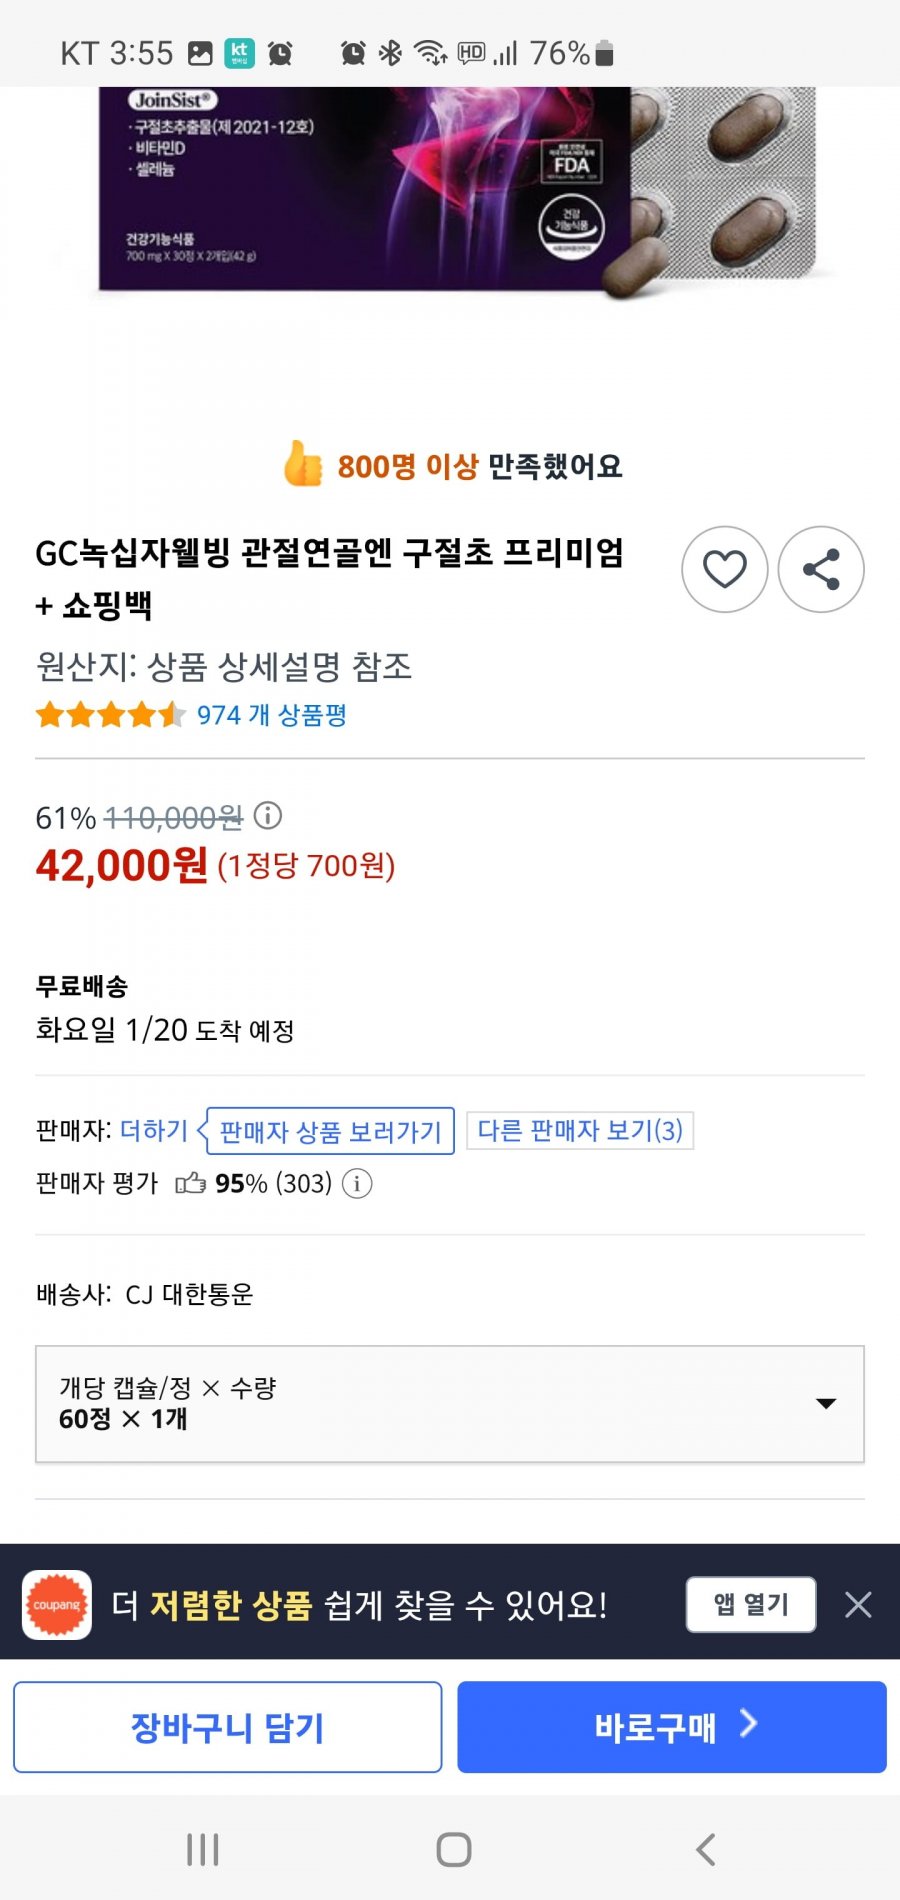Image resolution: width=900 pixels, height=1900 pixels.
Task: Expand the 60정 × 1개 quantity dropdown
Action: tap(449, 1404)
